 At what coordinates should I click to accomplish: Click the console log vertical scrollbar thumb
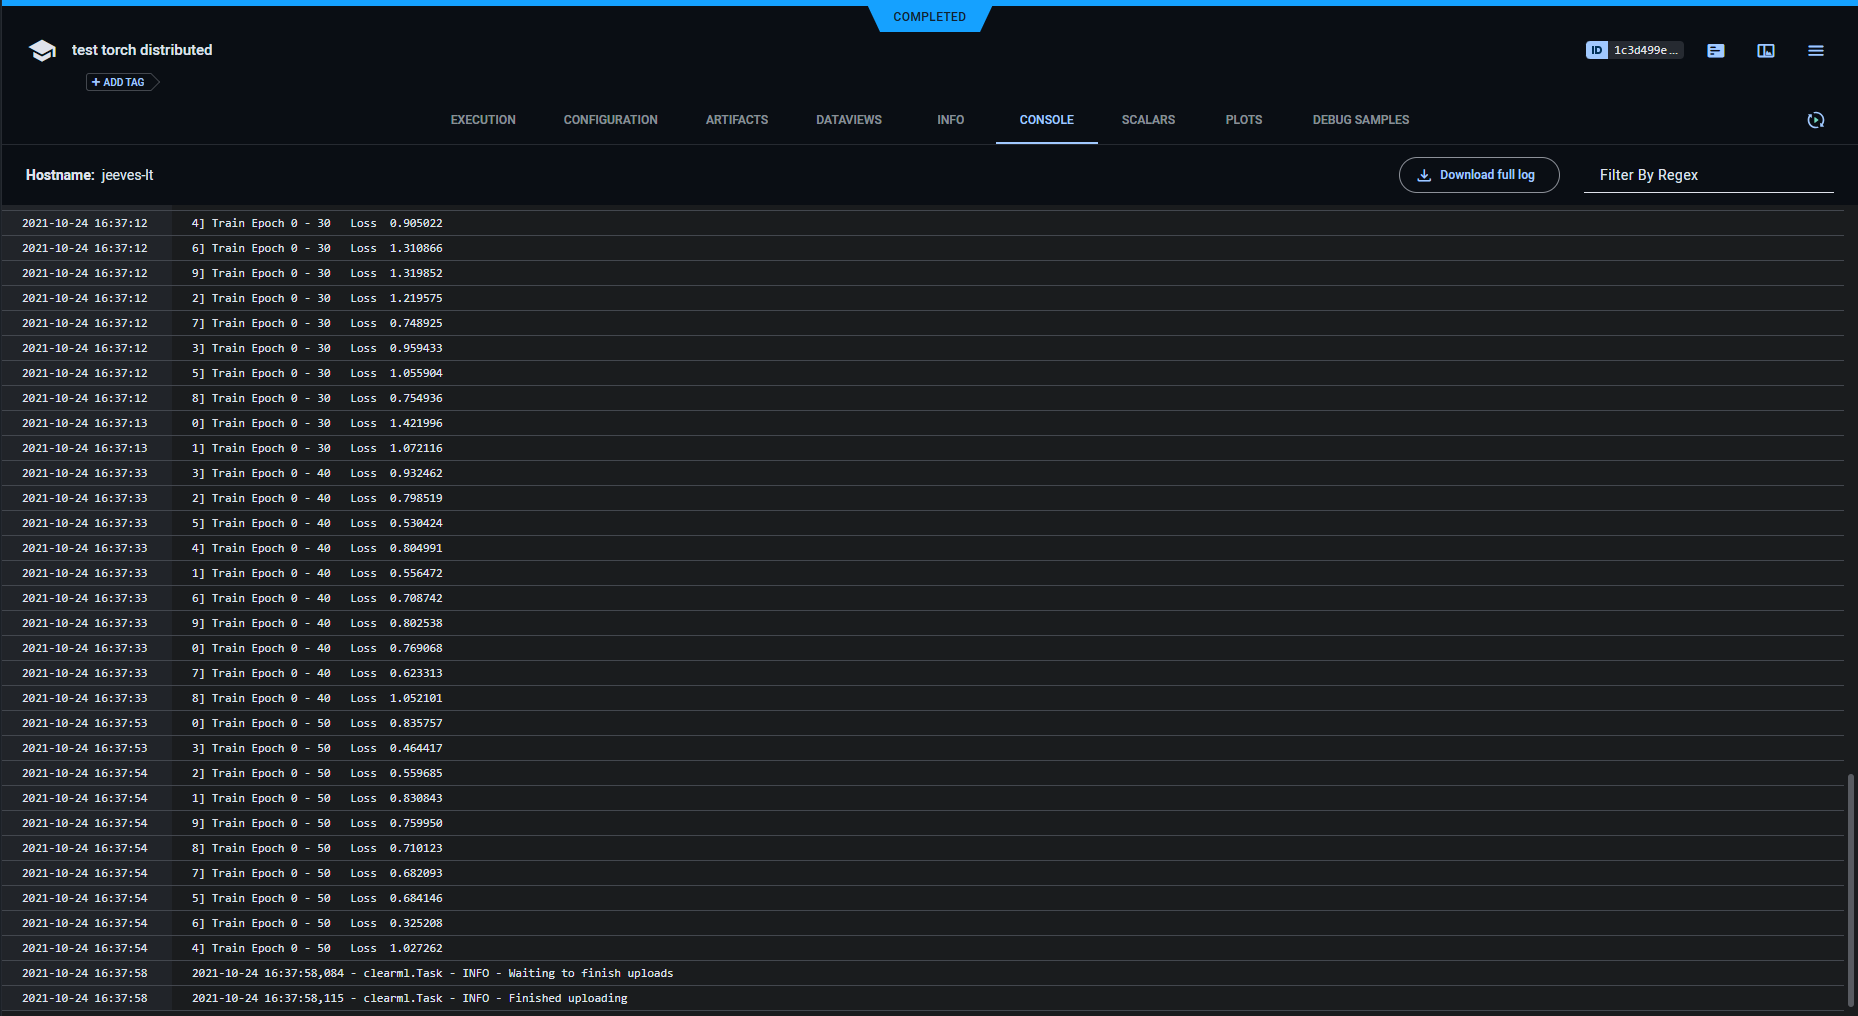[x=1851, y=890]
